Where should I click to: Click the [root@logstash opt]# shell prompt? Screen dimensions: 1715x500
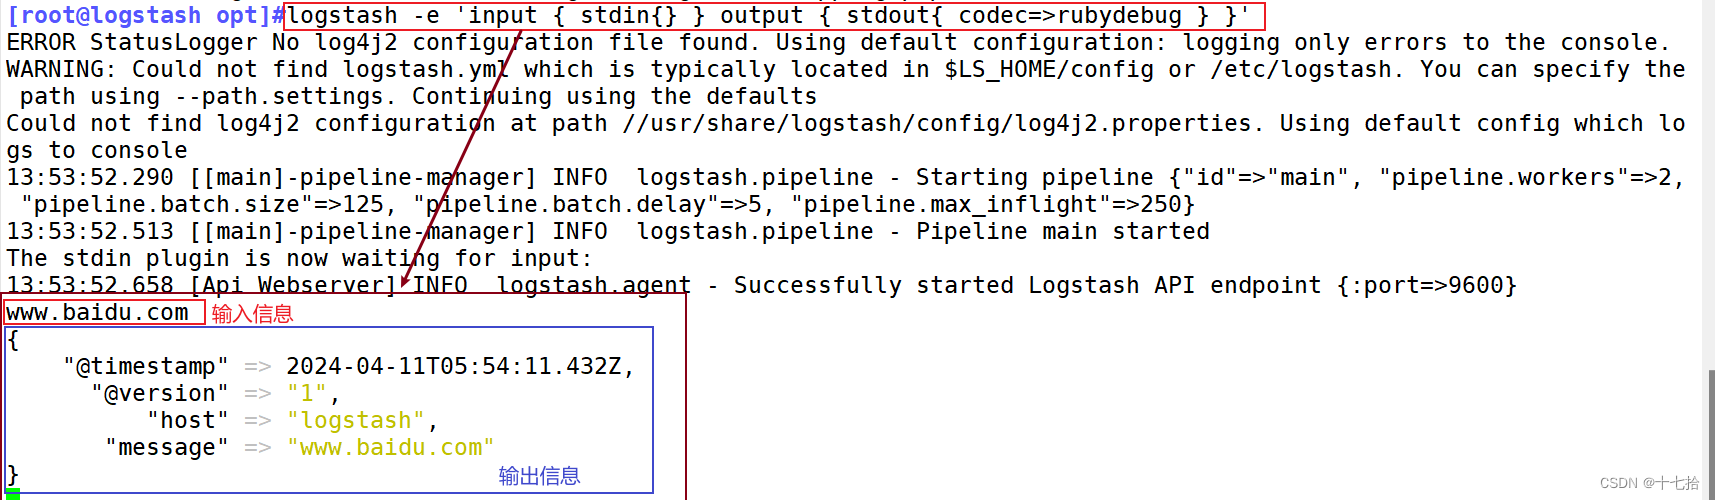point(145,16)
